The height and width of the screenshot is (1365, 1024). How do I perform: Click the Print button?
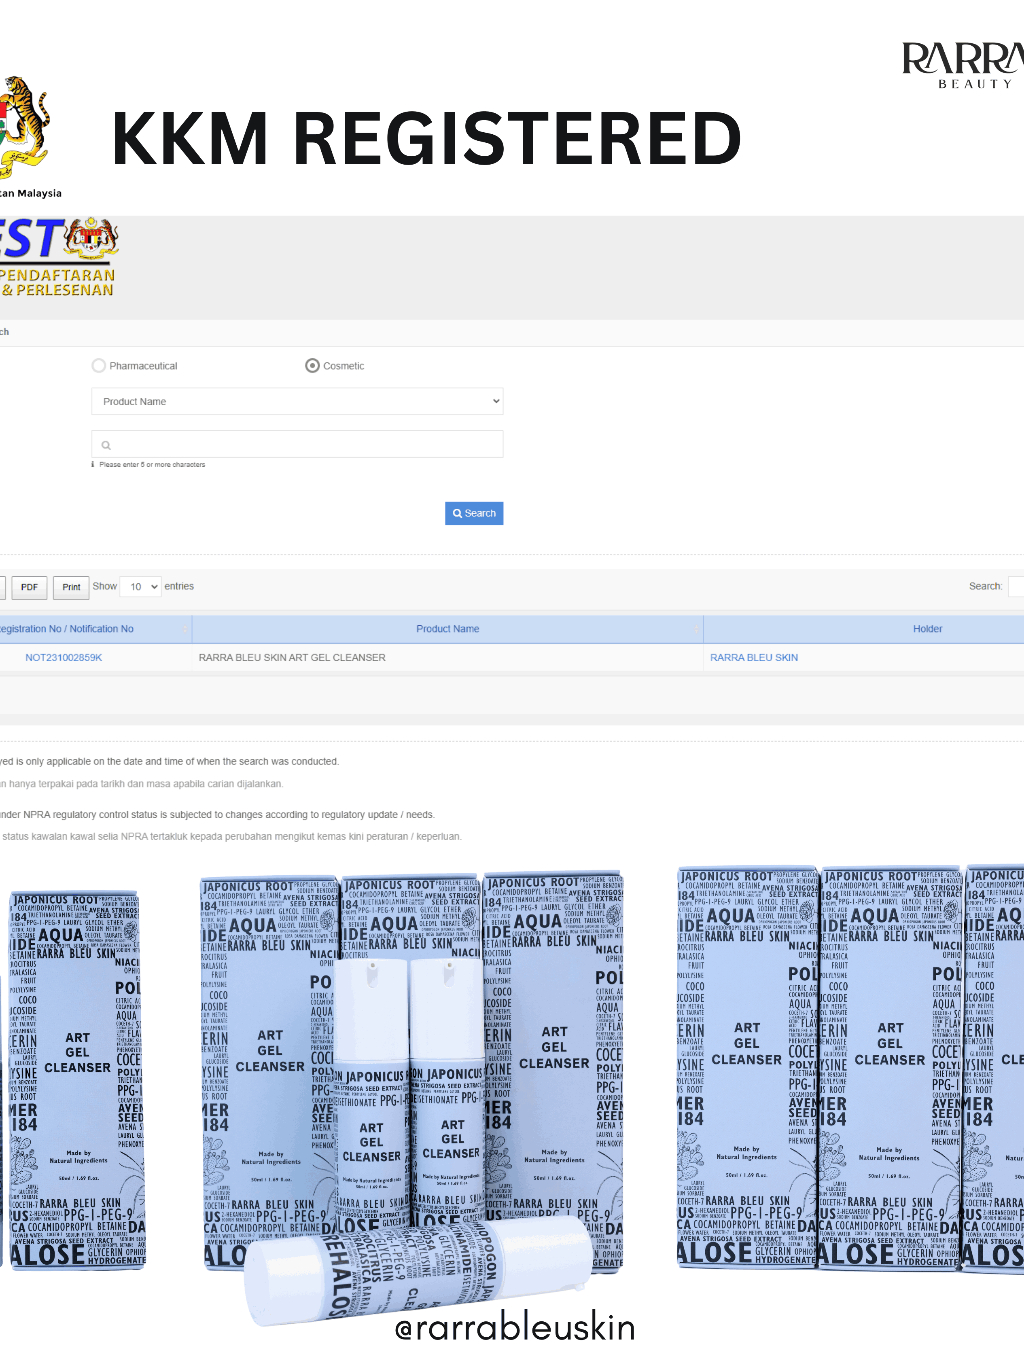71,587
